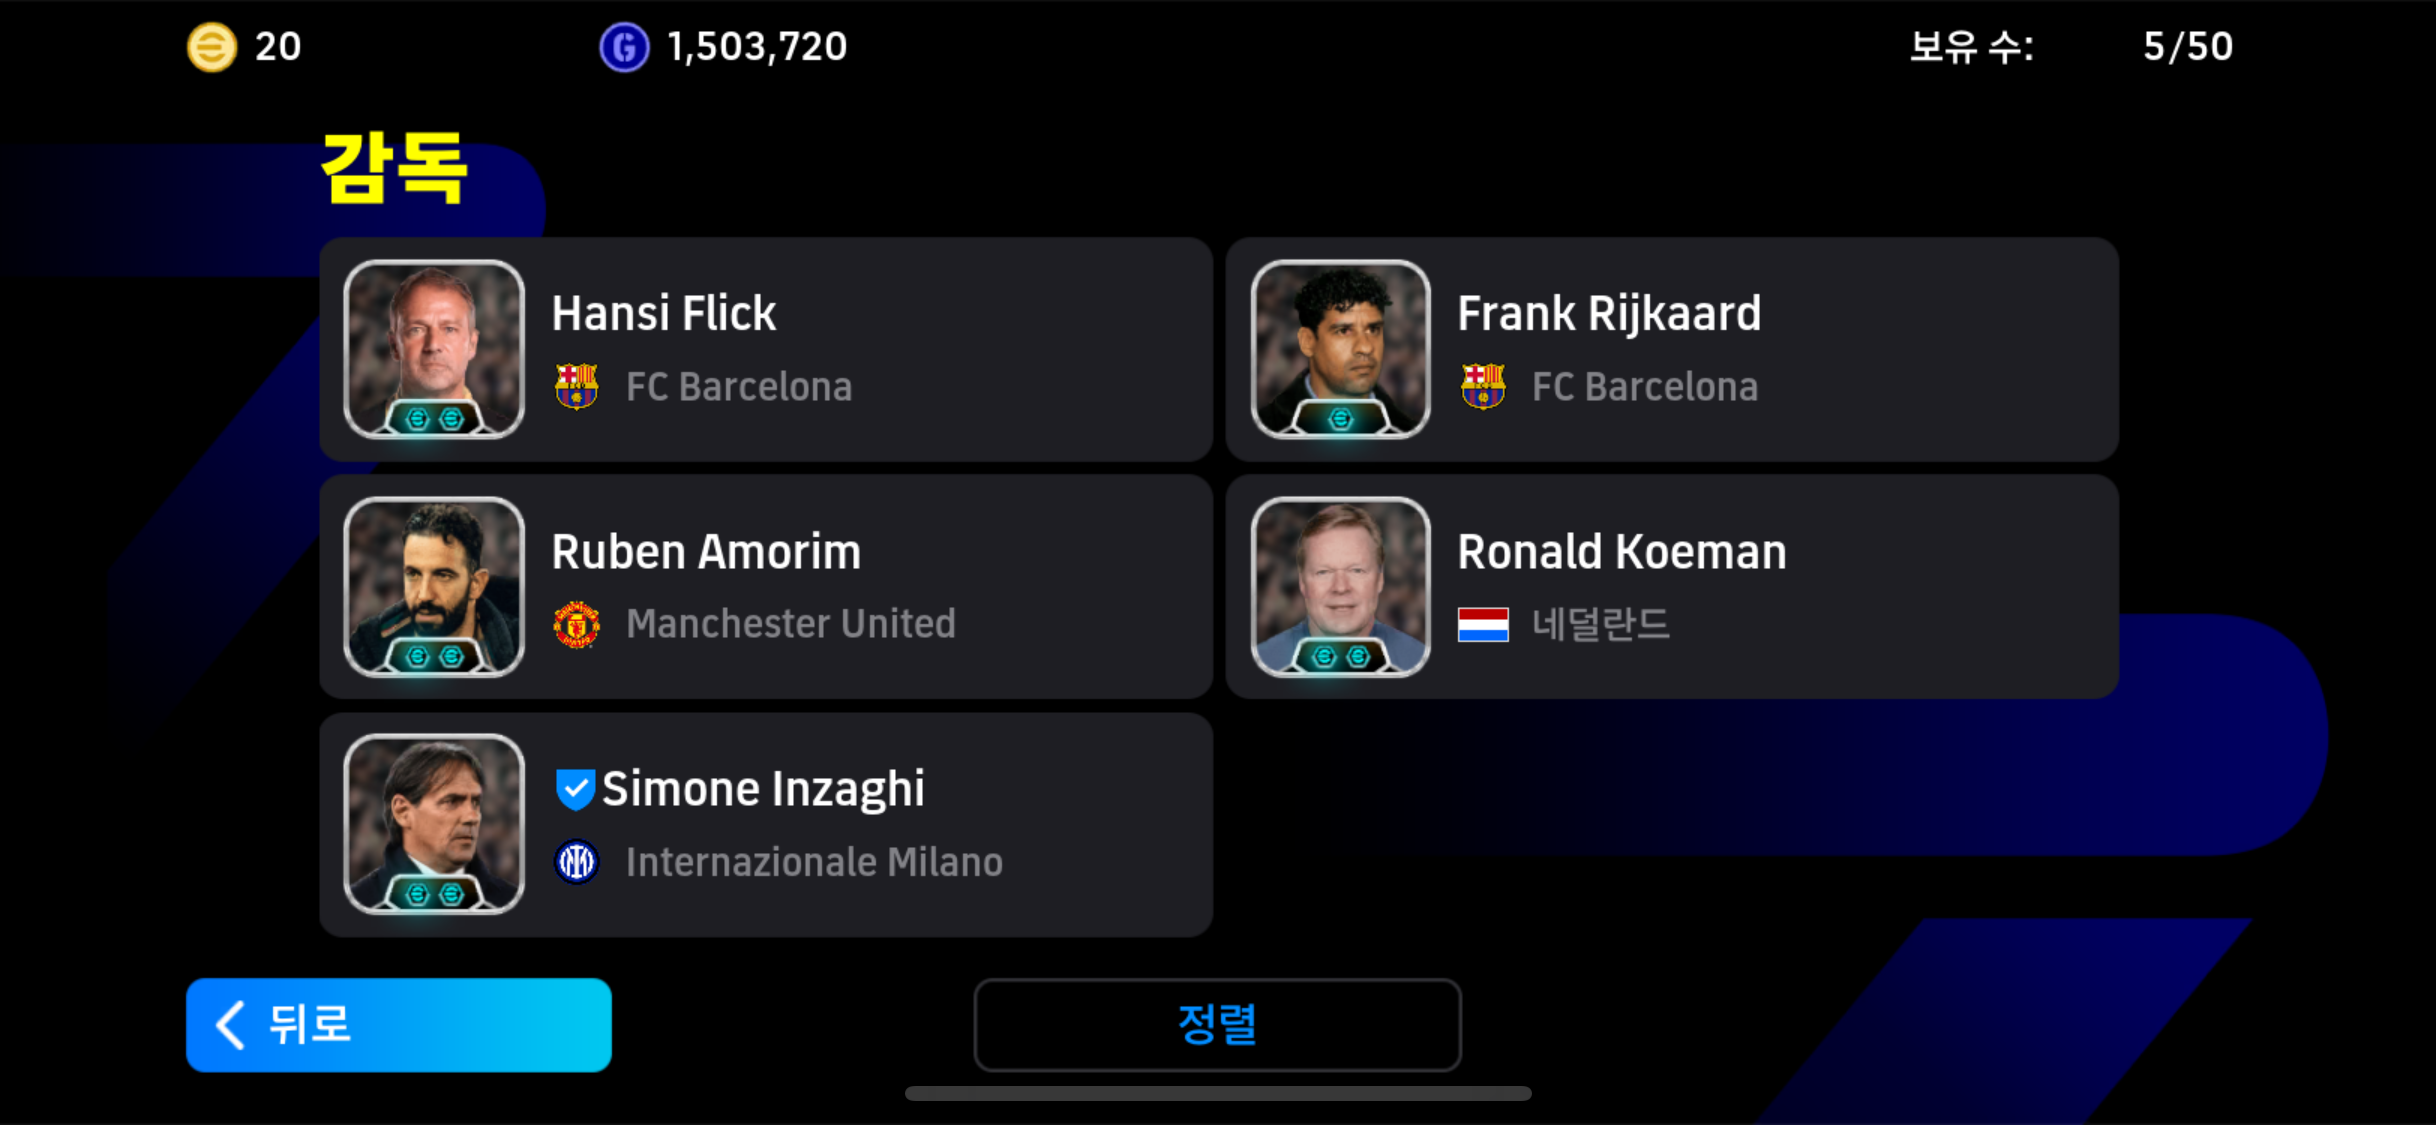Tap the Internazionale Milano crest icon
The height and width of the screenshot is (1125, 2436).
pyautogui.click(x=577, y=862)
